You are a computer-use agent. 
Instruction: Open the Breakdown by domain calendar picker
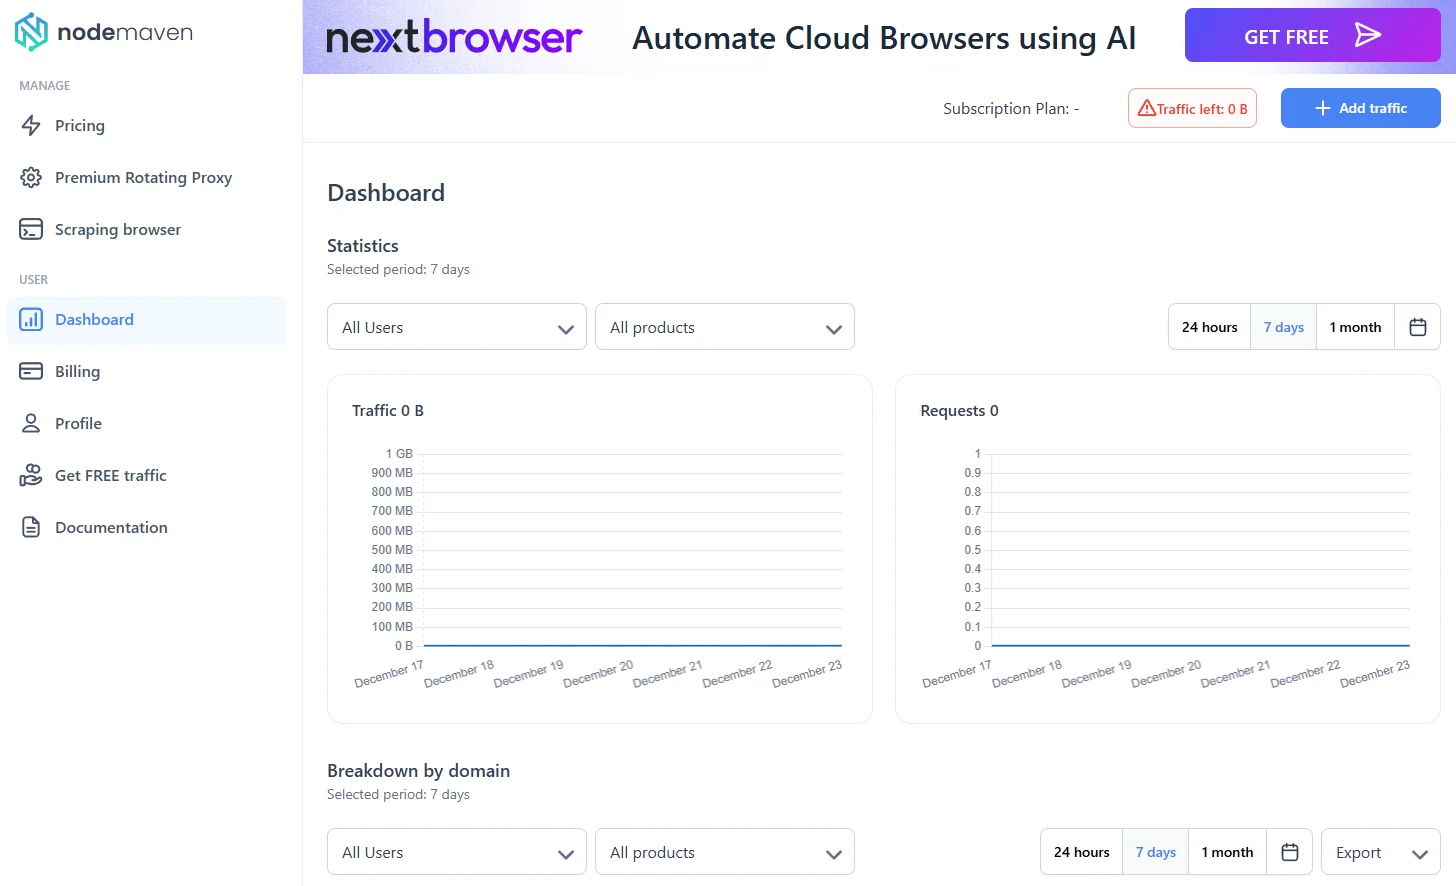[x=1289, y=852]
